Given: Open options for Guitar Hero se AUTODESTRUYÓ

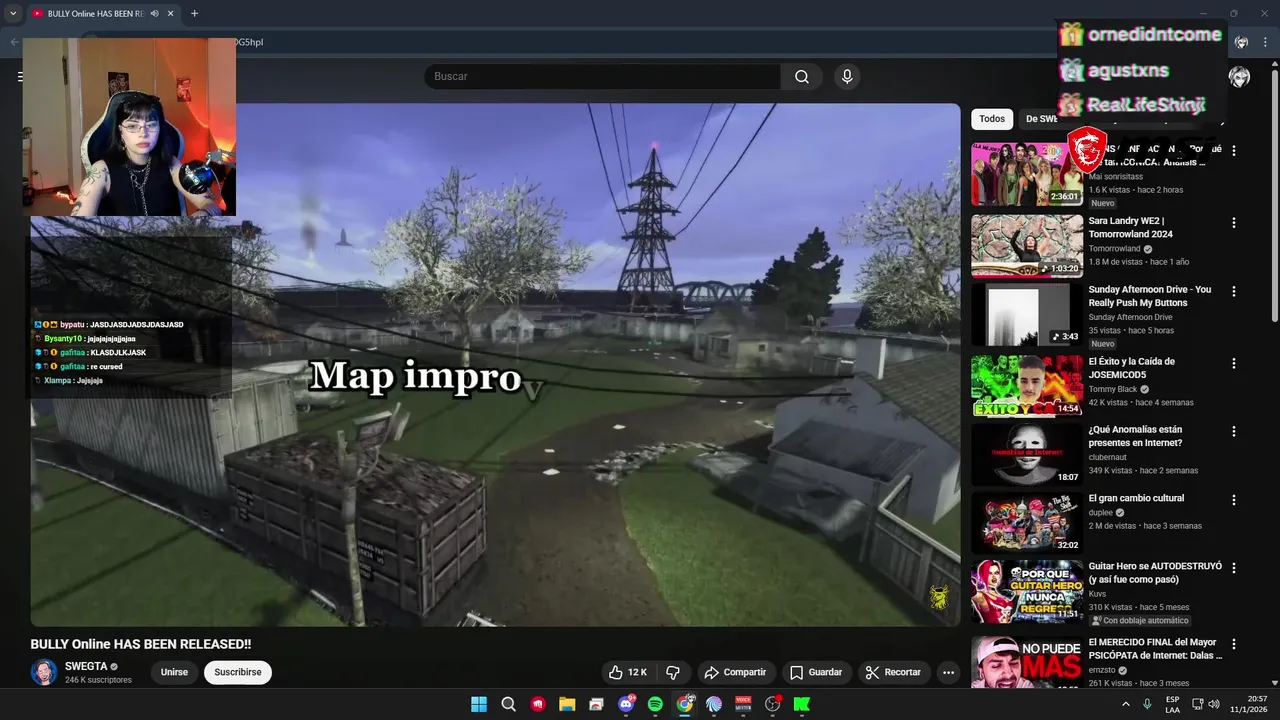Looking at the screenshot, I should point(1234,568).
